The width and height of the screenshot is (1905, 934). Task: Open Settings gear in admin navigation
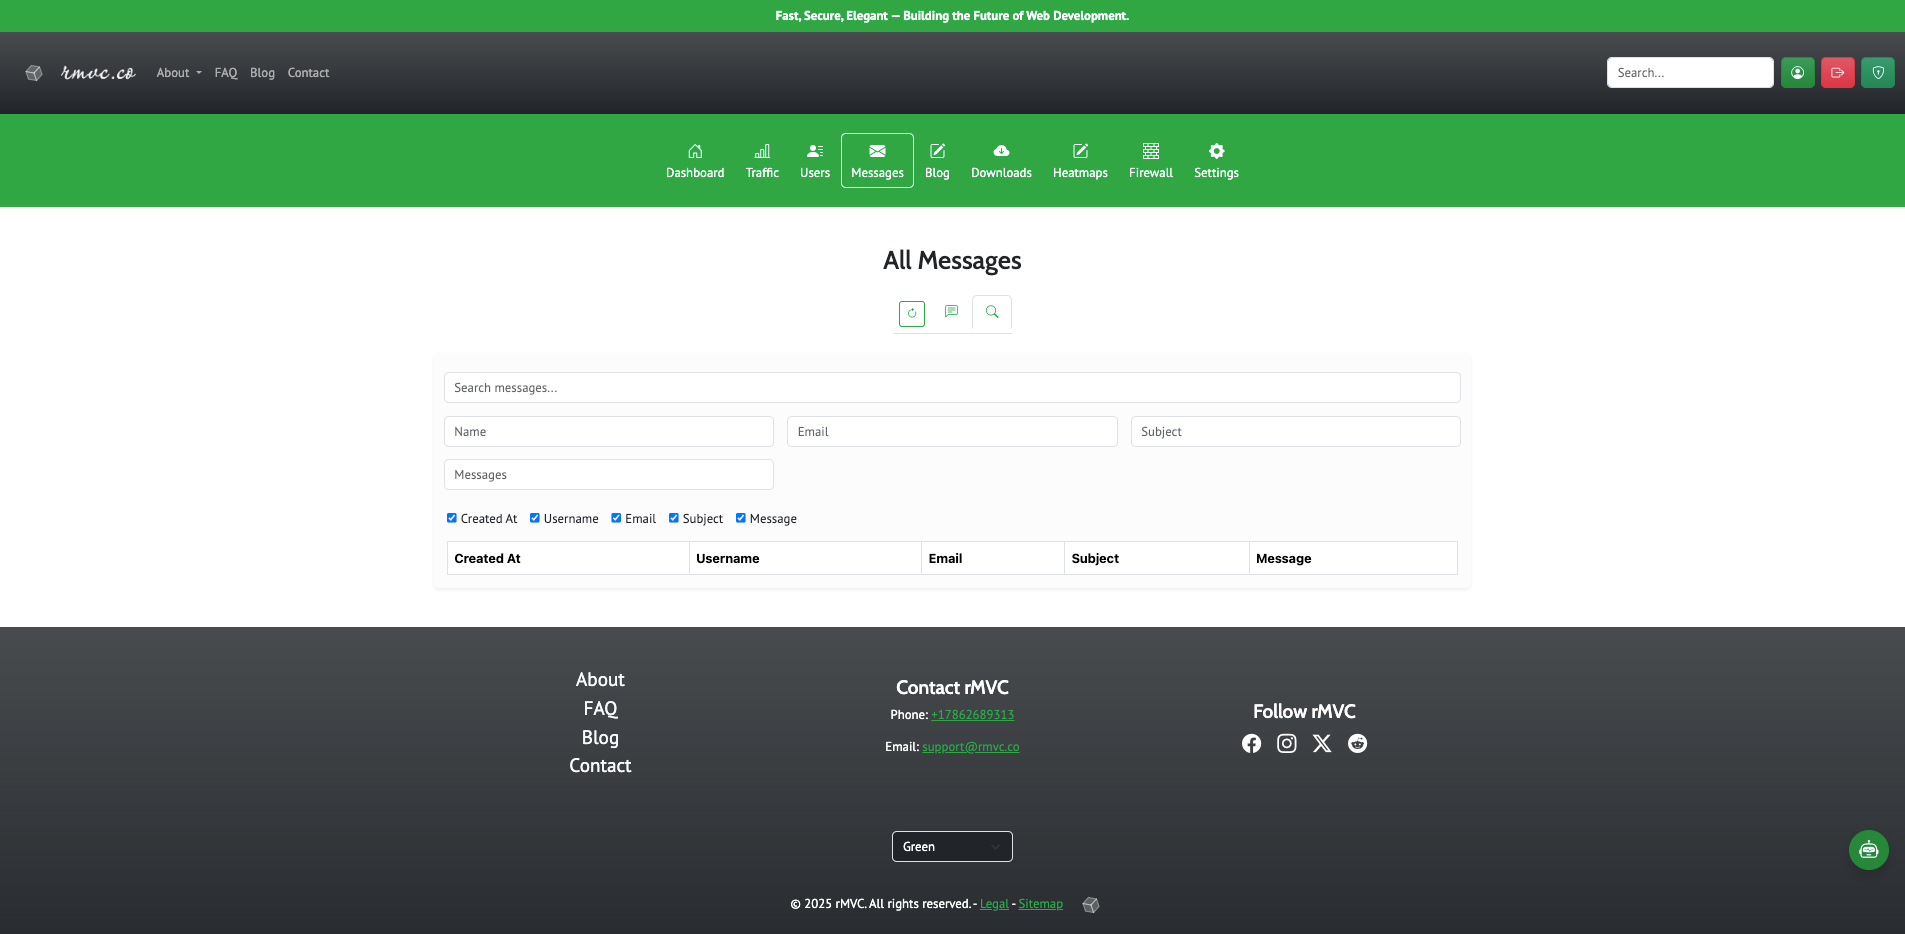[1215, 160]
